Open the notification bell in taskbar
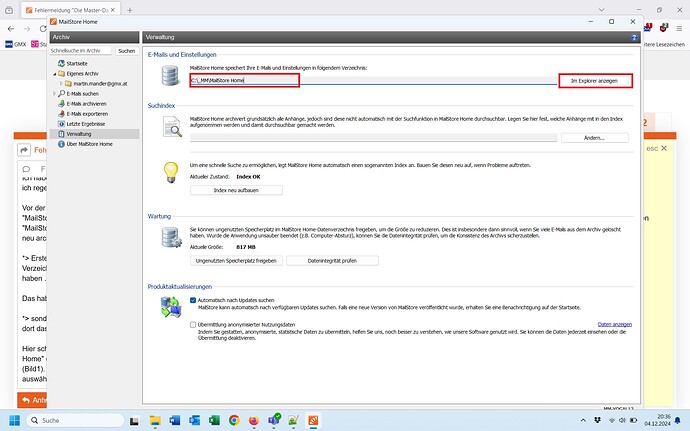Viewport: 690px width, 431px height. pyautogui.click(x=678, y=420)
